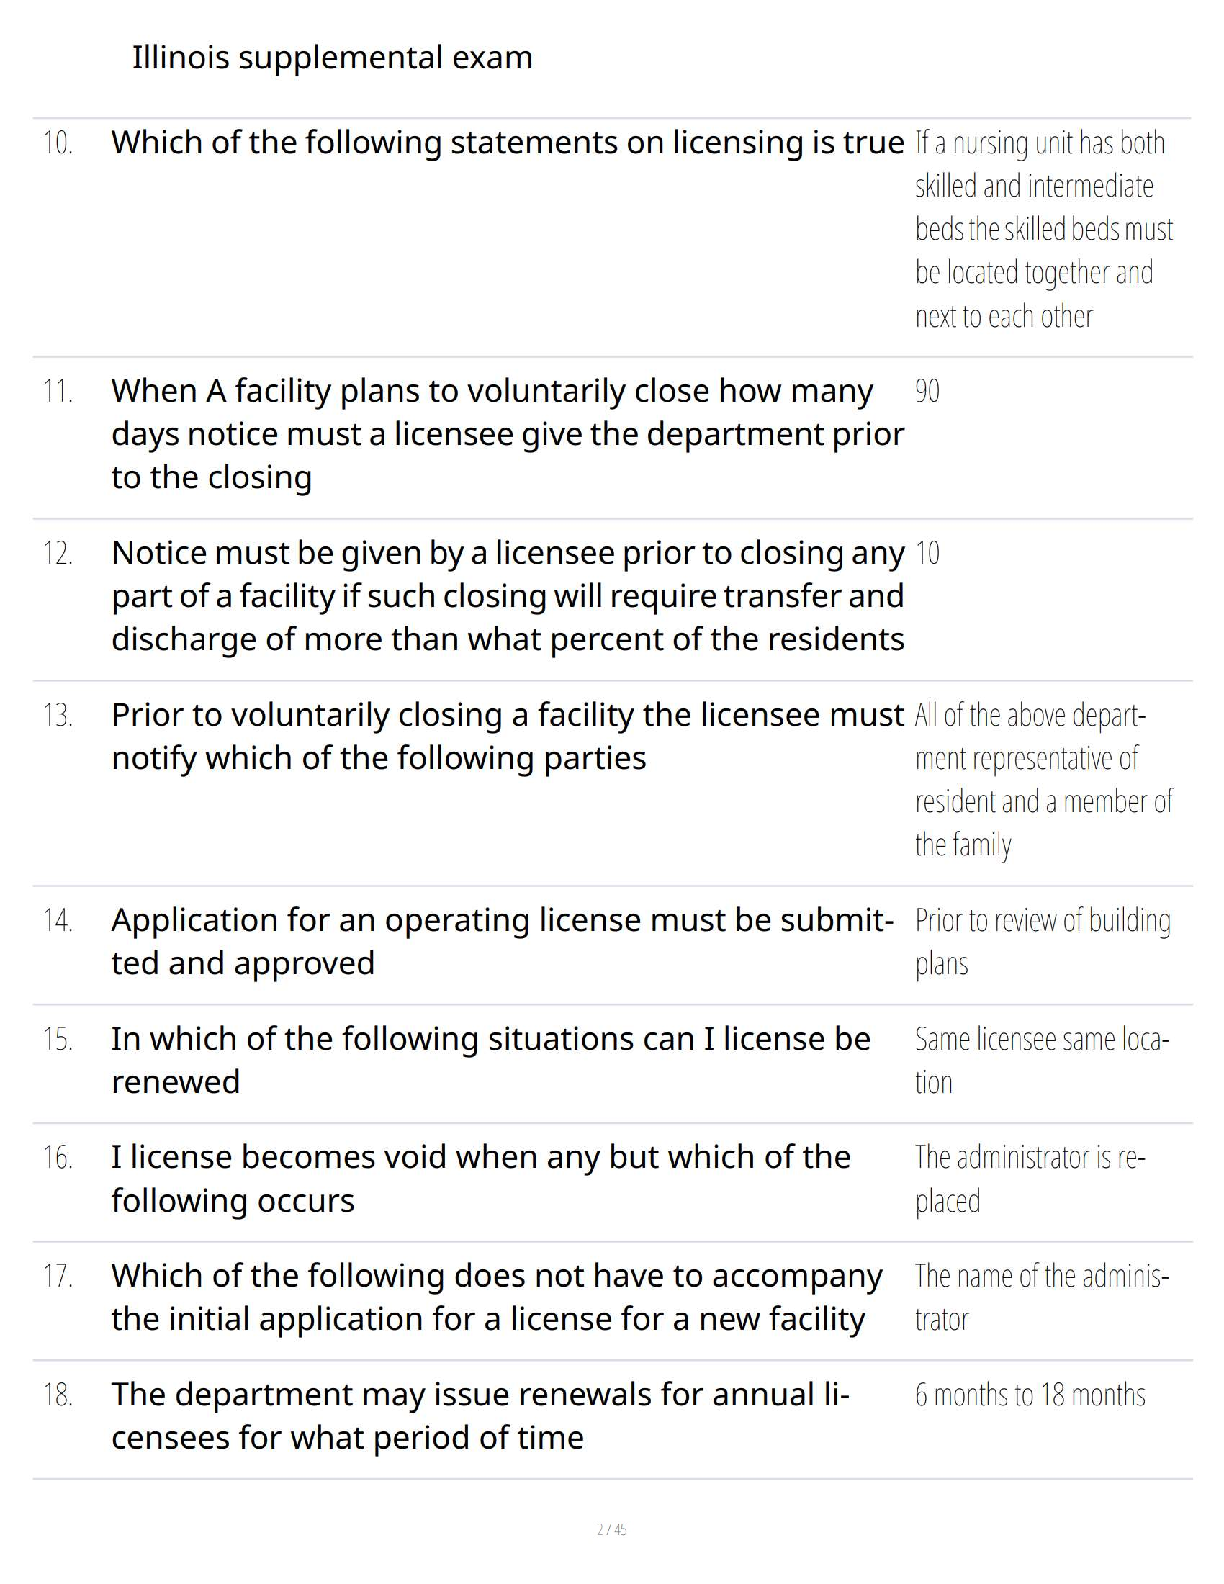This screenshot has width=1224, height=1584.
Task: Click question 11 about voluntary closing notice
Action: click(x=507, y=434)
